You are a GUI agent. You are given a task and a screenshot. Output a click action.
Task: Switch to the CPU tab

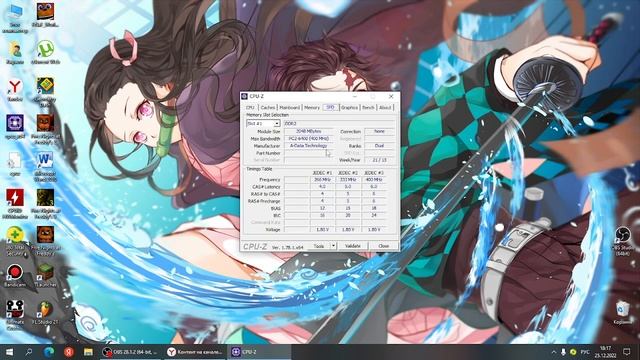pyautogui.click(x=250, y=107)
